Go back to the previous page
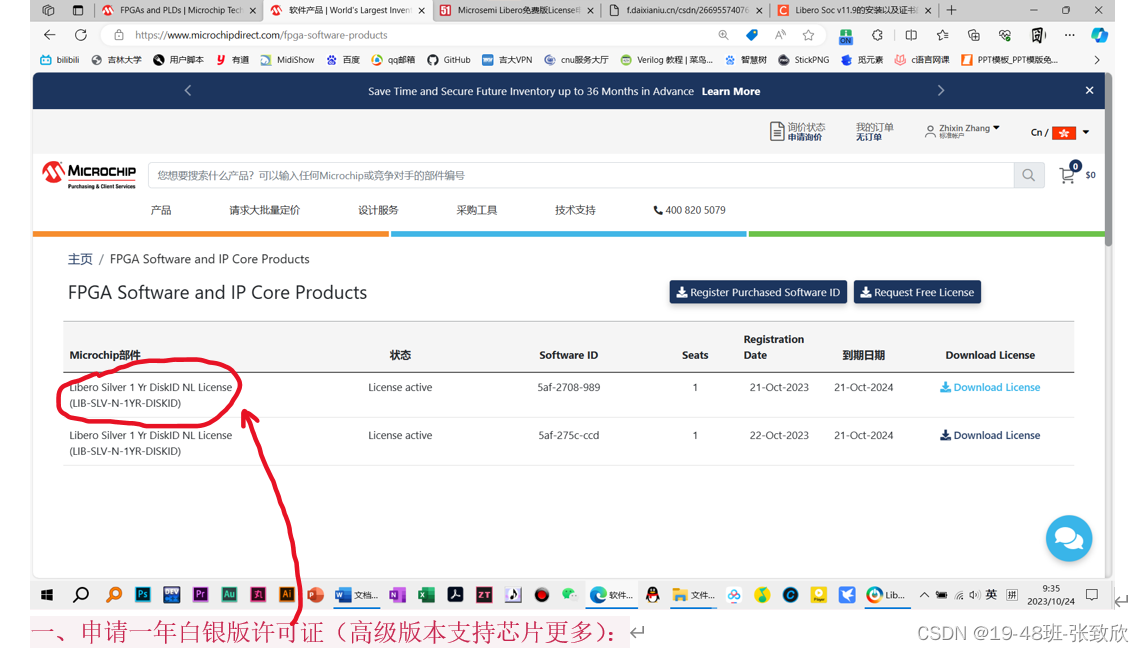 point(50,34)
